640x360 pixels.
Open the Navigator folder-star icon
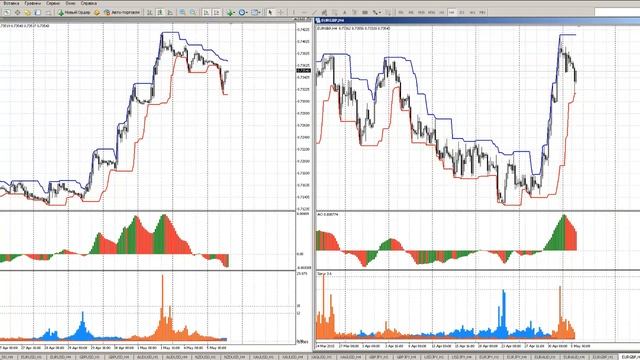click(x=27, y=13)
